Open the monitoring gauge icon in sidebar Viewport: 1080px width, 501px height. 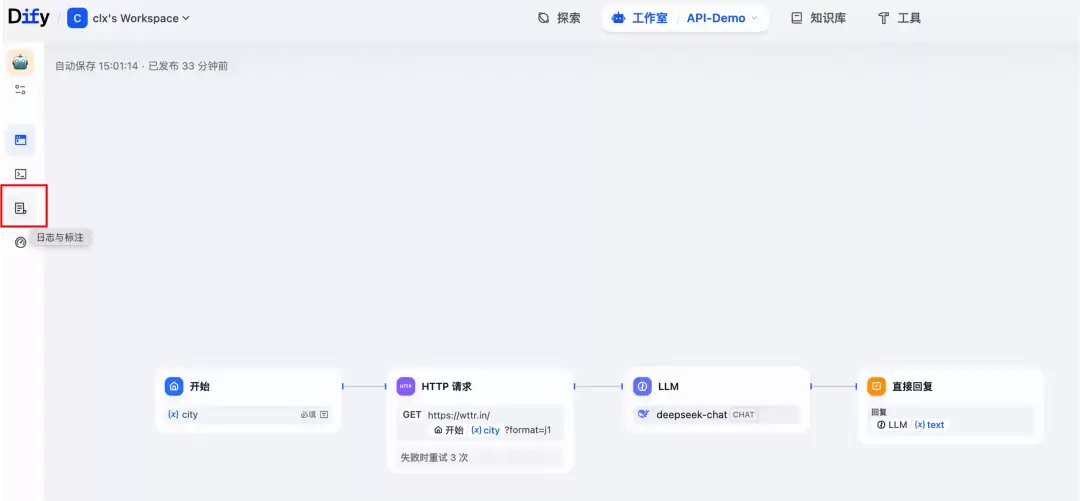[x=21, y=242]
